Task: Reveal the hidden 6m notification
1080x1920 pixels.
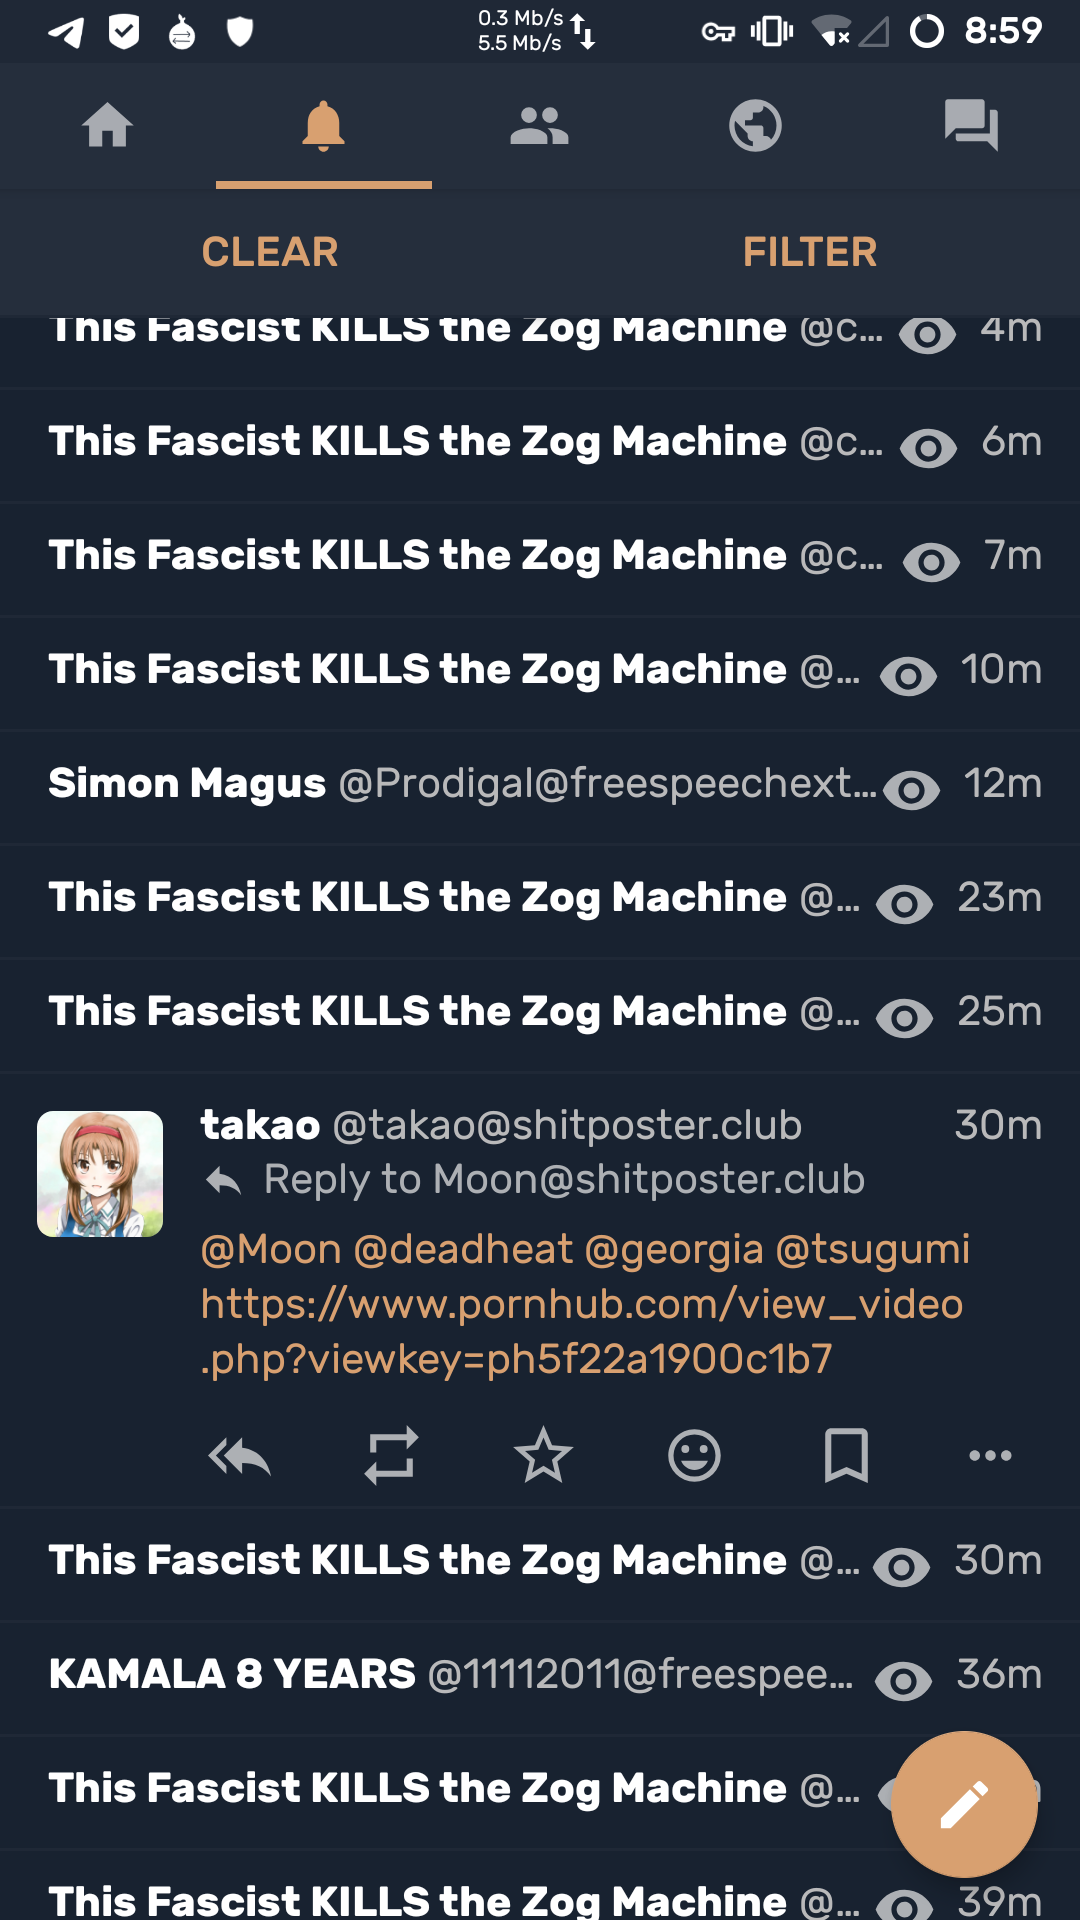Action: click(928, 447)
